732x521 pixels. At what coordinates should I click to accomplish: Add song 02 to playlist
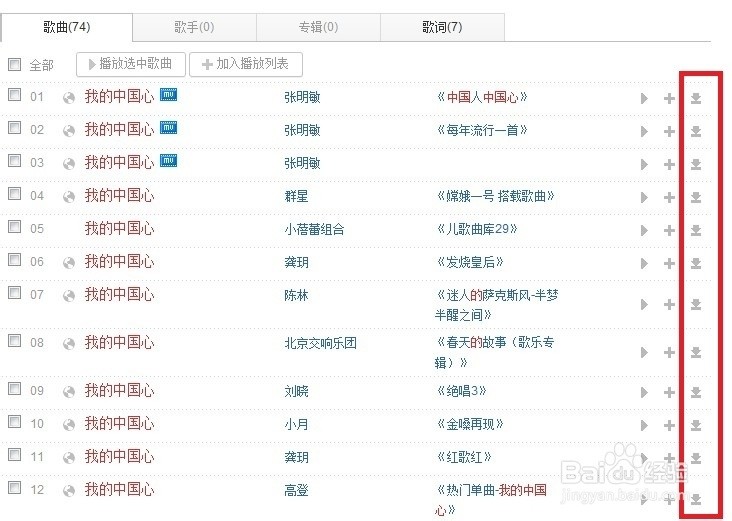pos(669,131)
